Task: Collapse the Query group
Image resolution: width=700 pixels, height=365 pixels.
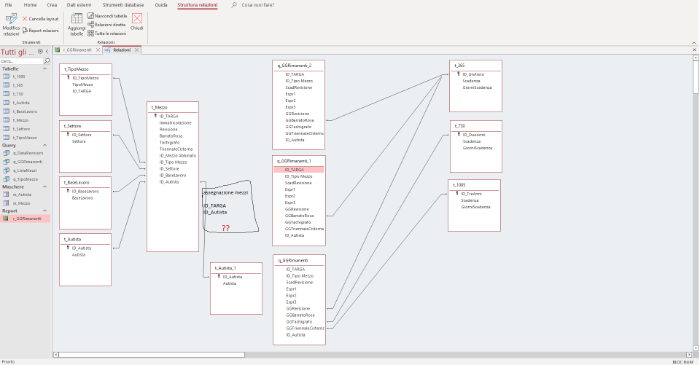Action: point(45,145)
